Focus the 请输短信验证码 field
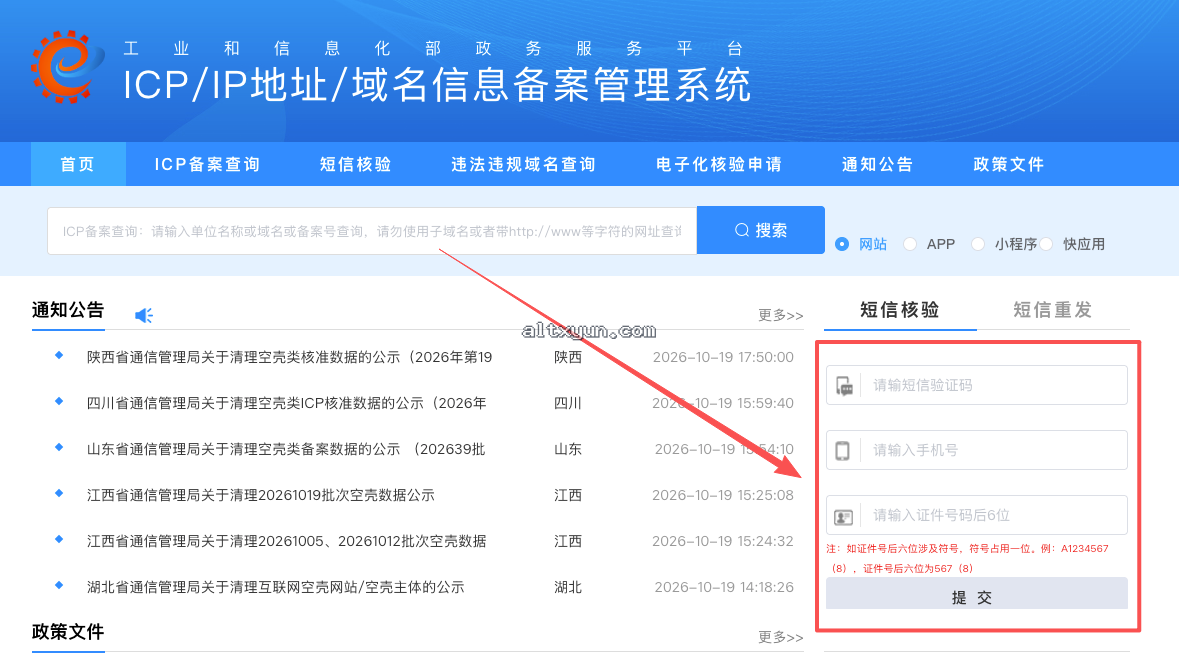The width and height of the screenshot is (1179, 659). (977, 385)
